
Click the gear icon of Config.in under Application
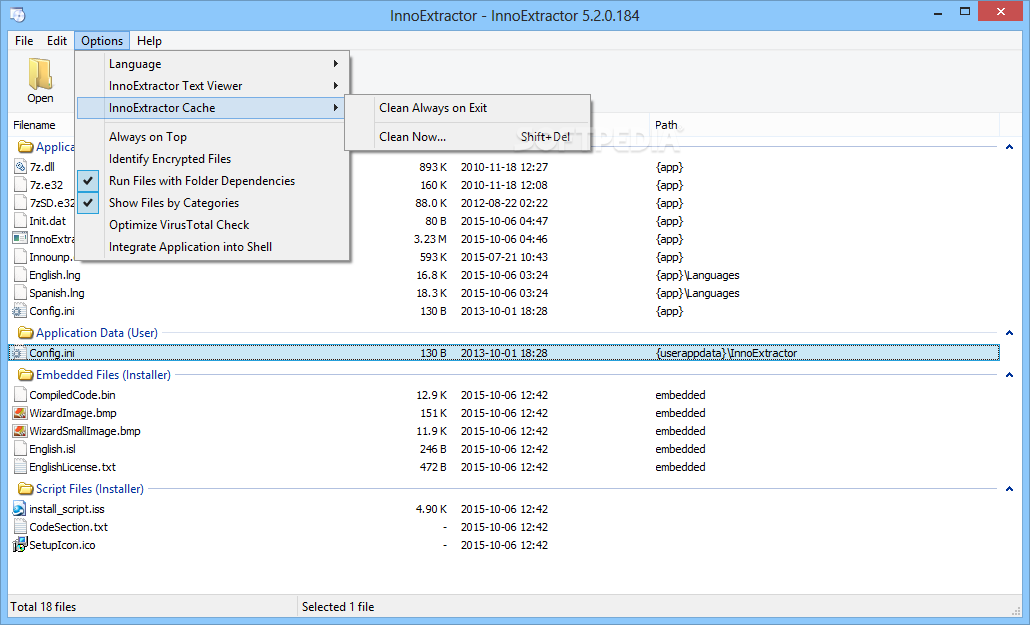tap(20, 311)
